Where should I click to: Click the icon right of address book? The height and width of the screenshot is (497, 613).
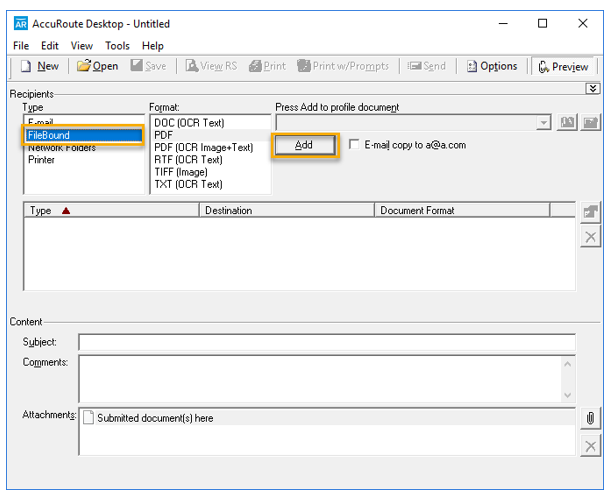[x=590, y=123]
